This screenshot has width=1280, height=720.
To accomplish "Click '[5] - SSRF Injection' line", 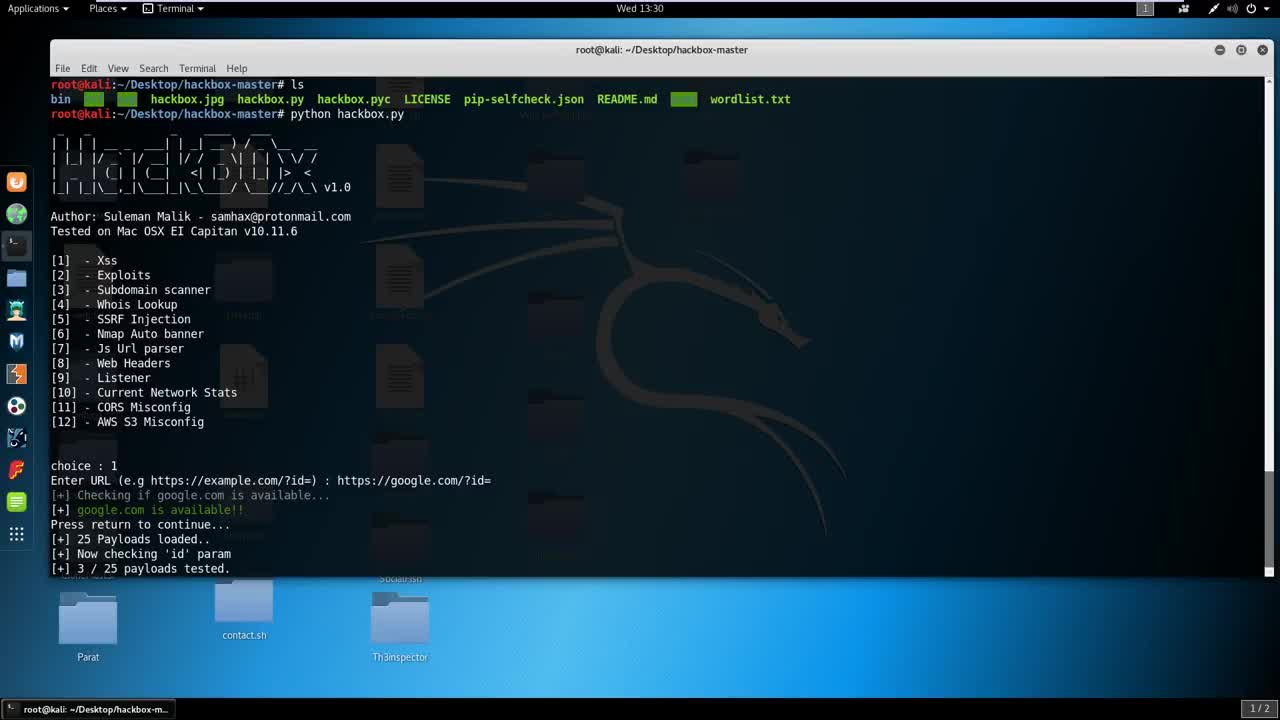I will (x=121, y=319).
